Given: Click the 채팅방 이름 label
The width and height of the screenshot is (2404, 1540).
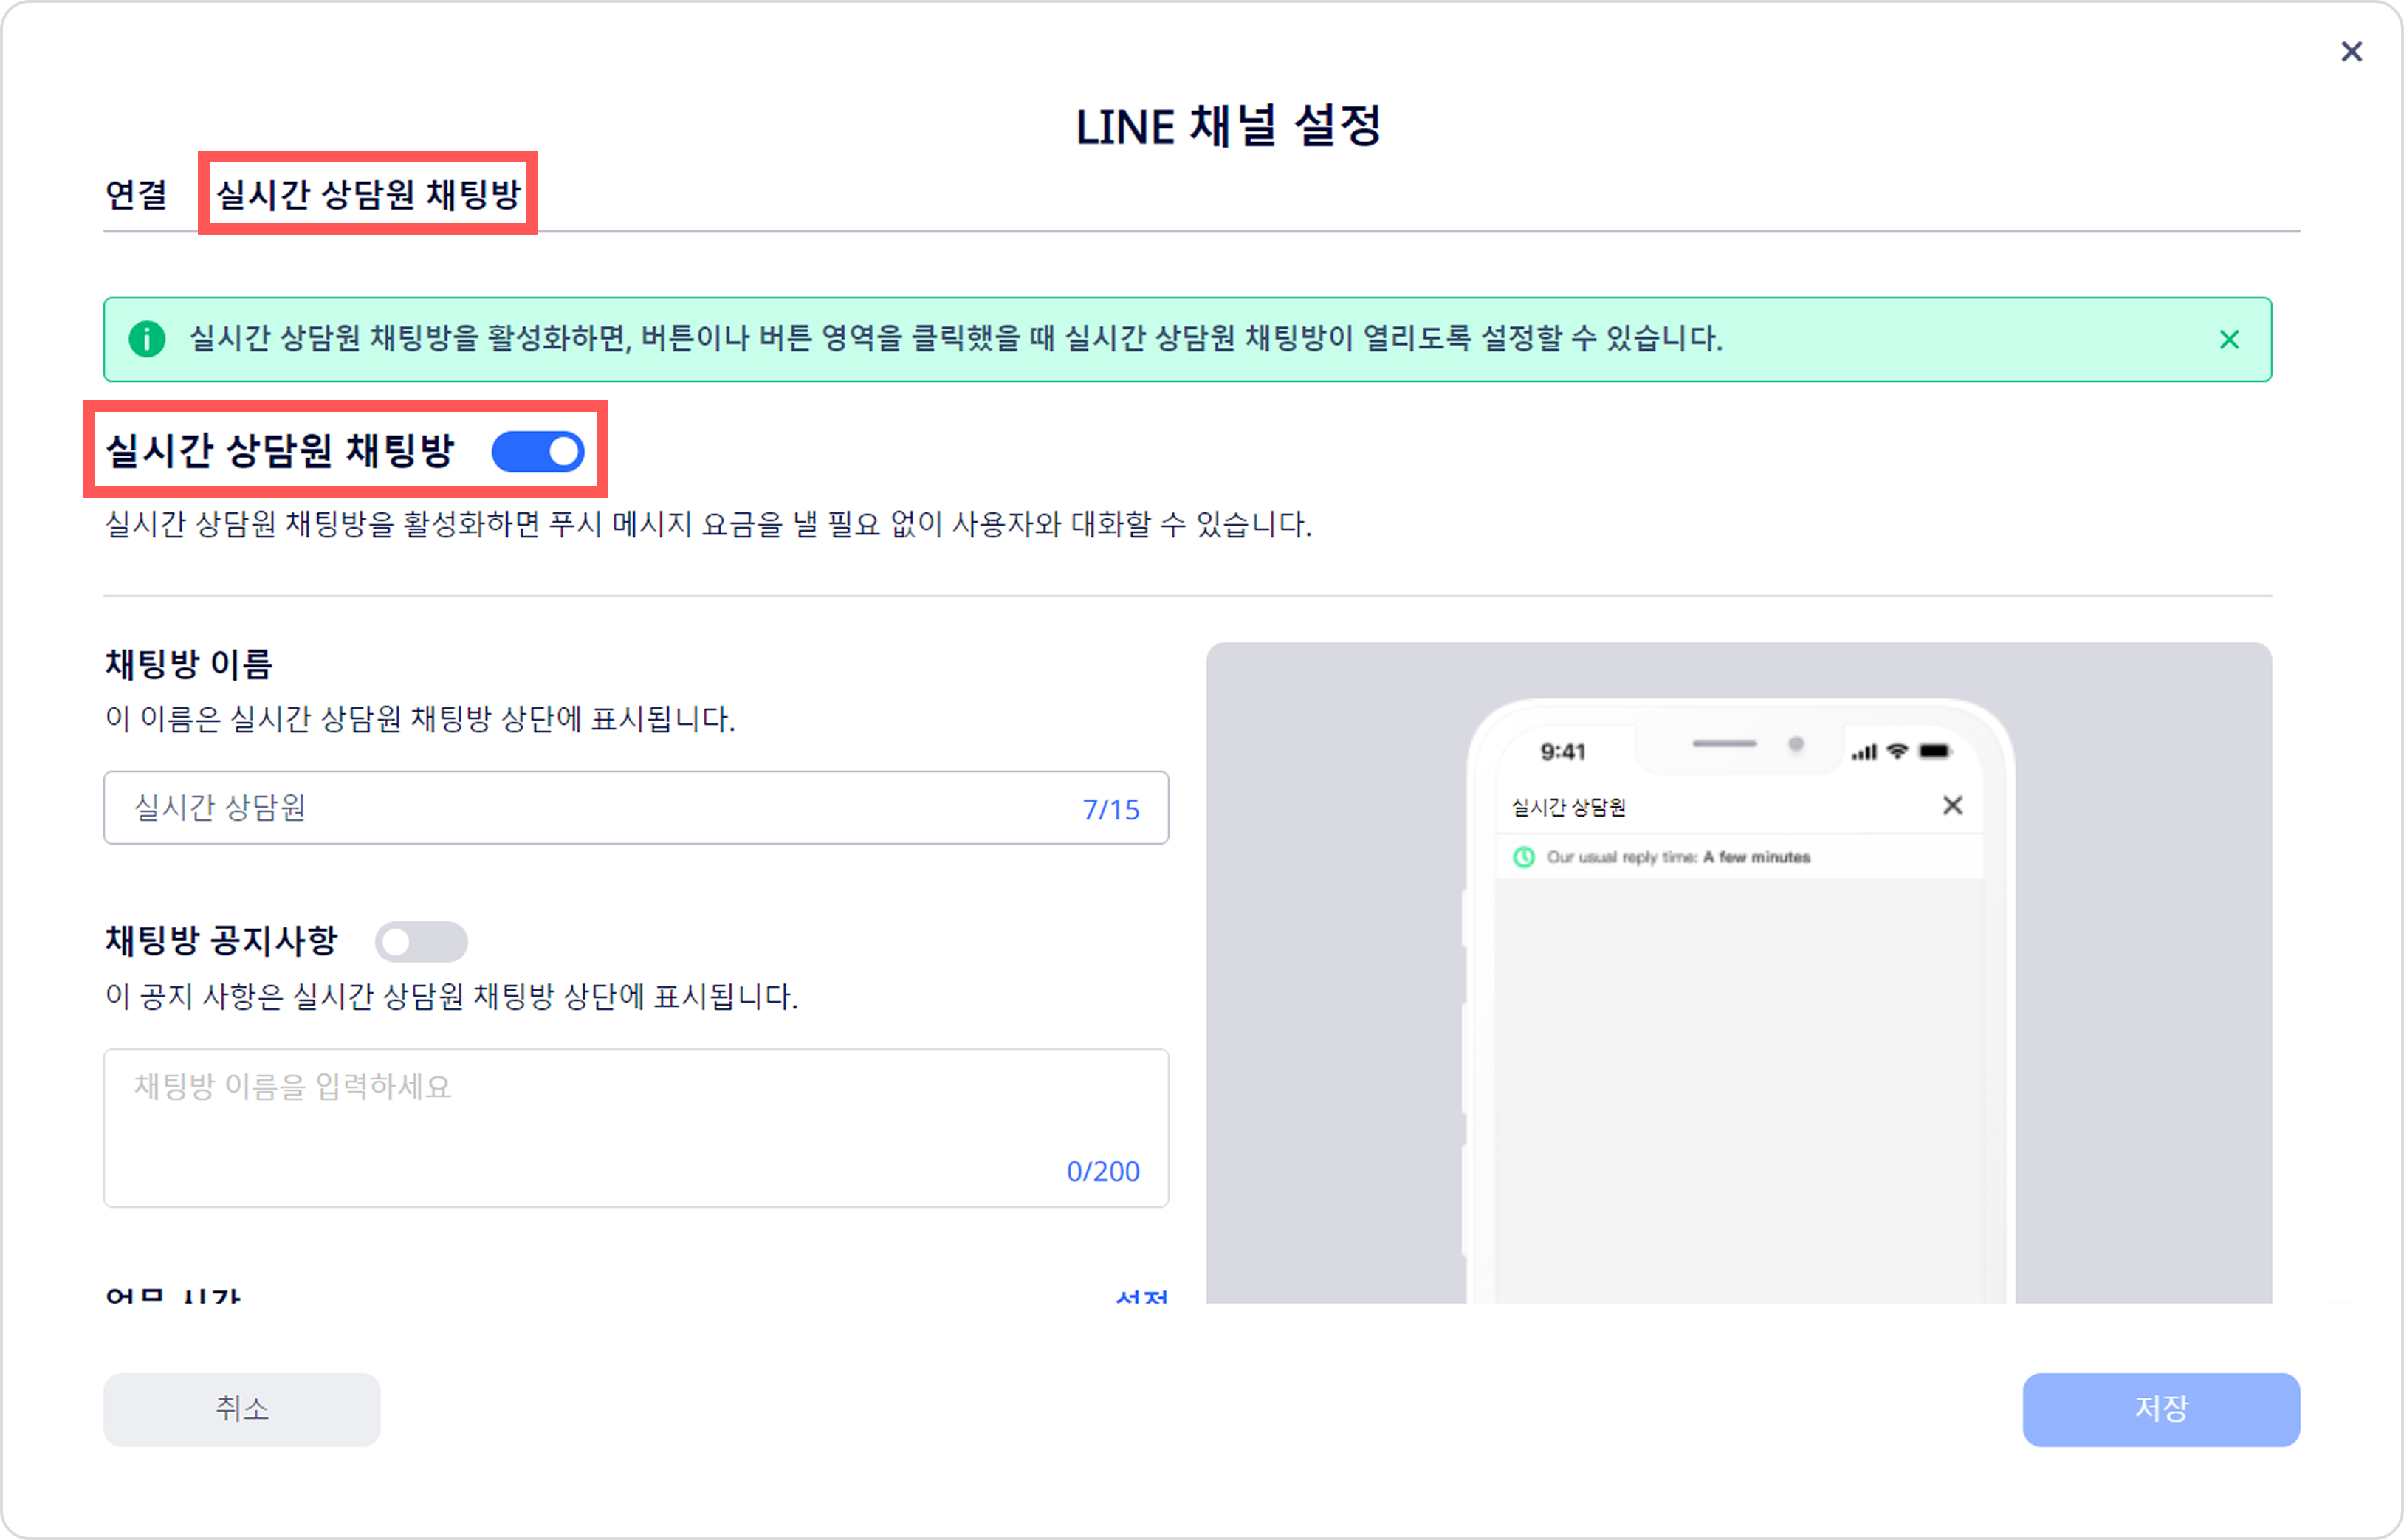Looking at the screenshot, I should [x=189, y=664].
